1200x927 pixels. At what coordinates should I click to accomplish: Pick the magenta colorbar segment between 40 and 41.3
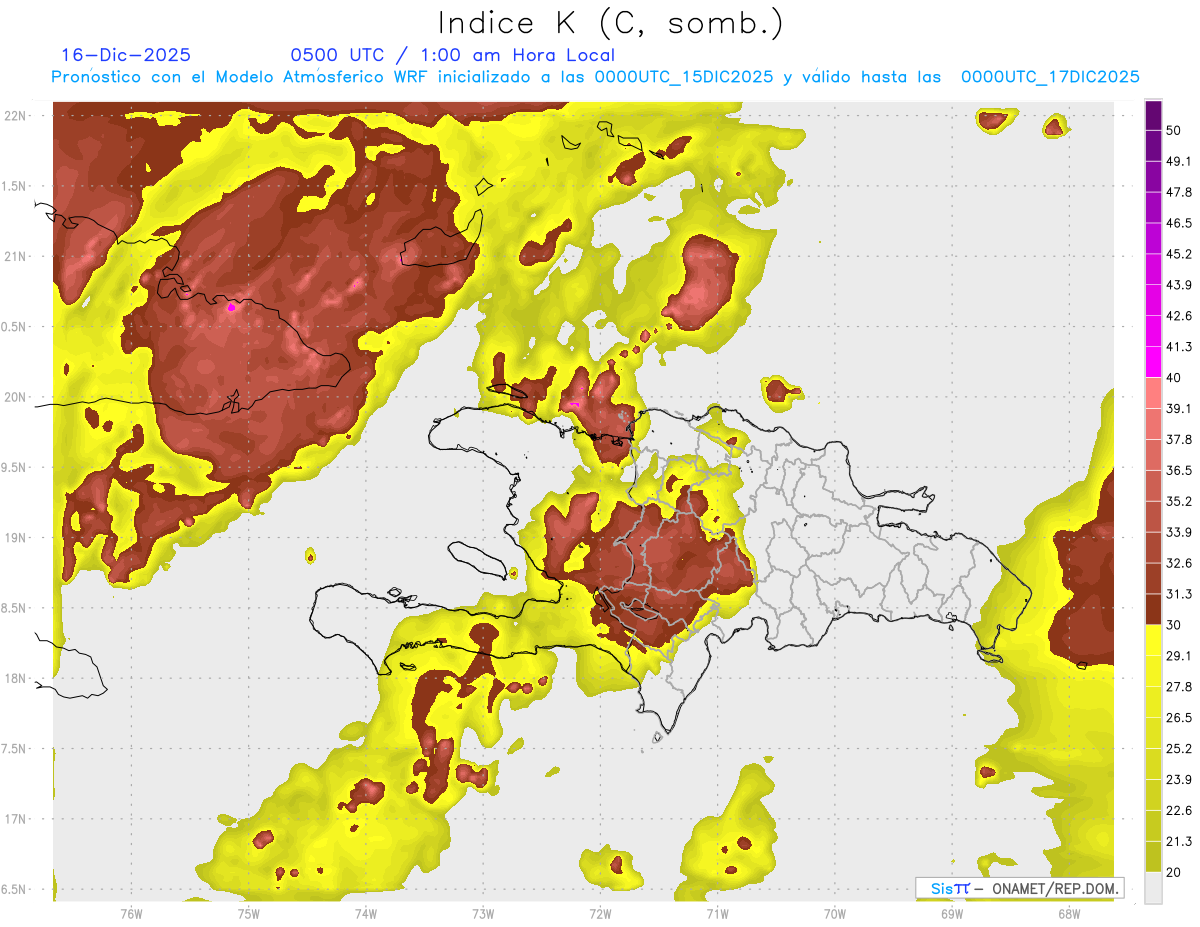tap(1153, 362)
